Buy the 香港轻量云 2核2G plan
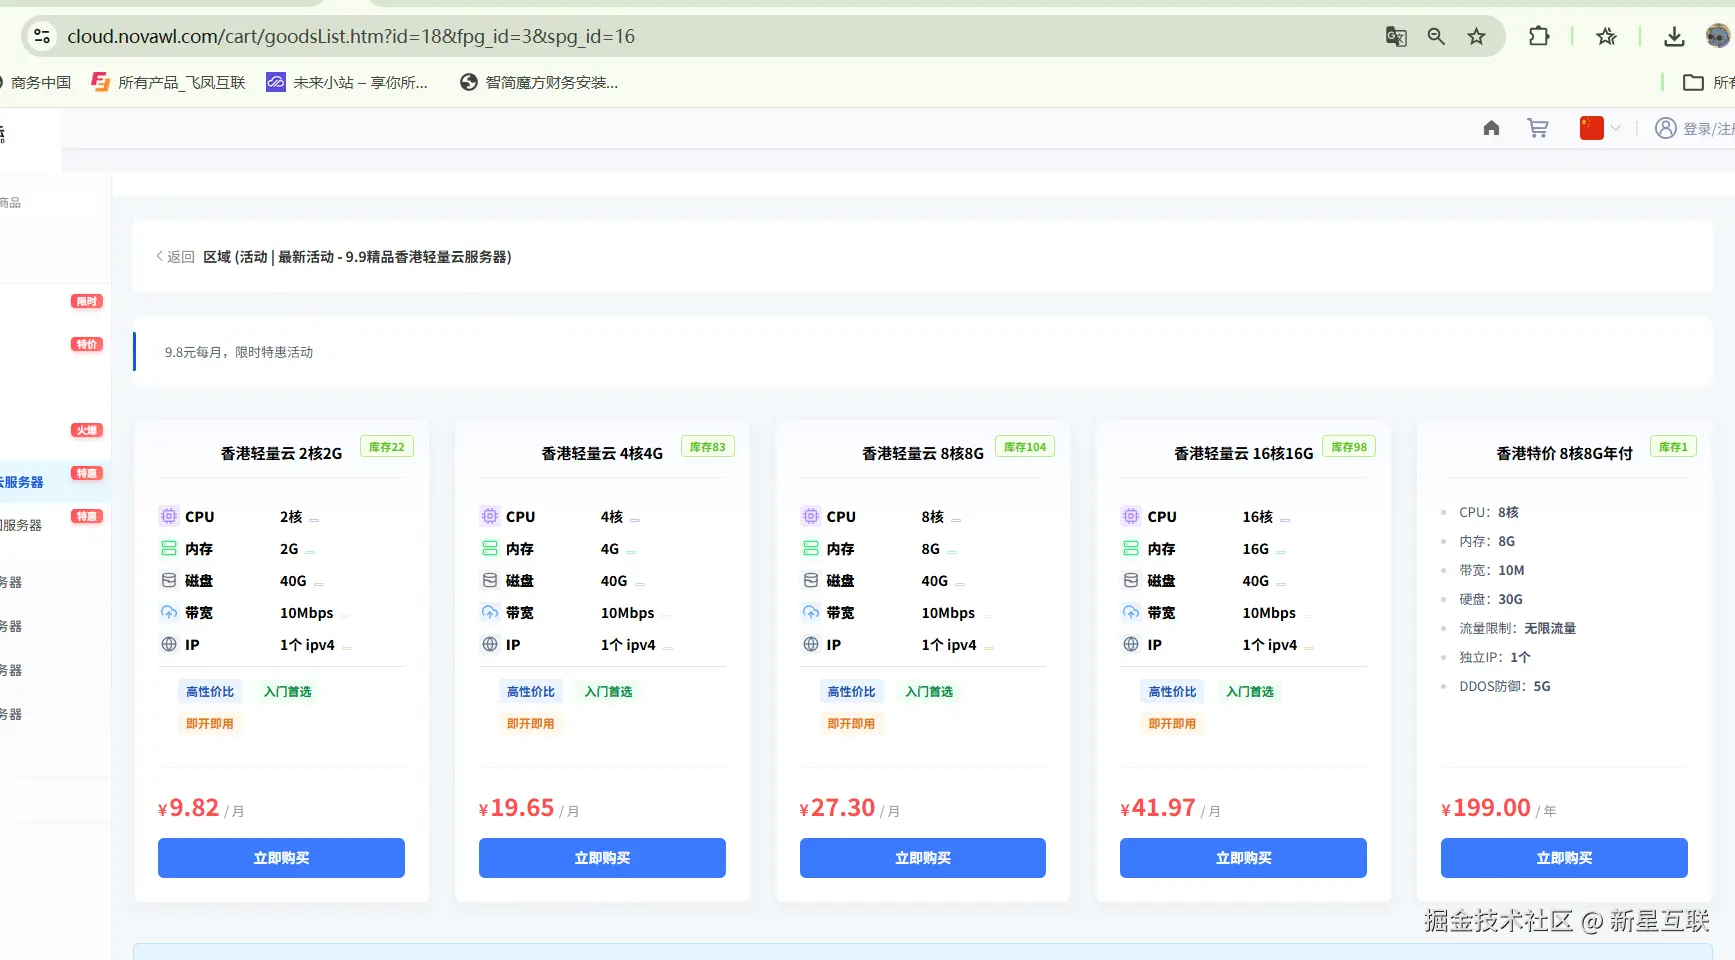Screen dimensions: 1735x960 tap(281, 858)
